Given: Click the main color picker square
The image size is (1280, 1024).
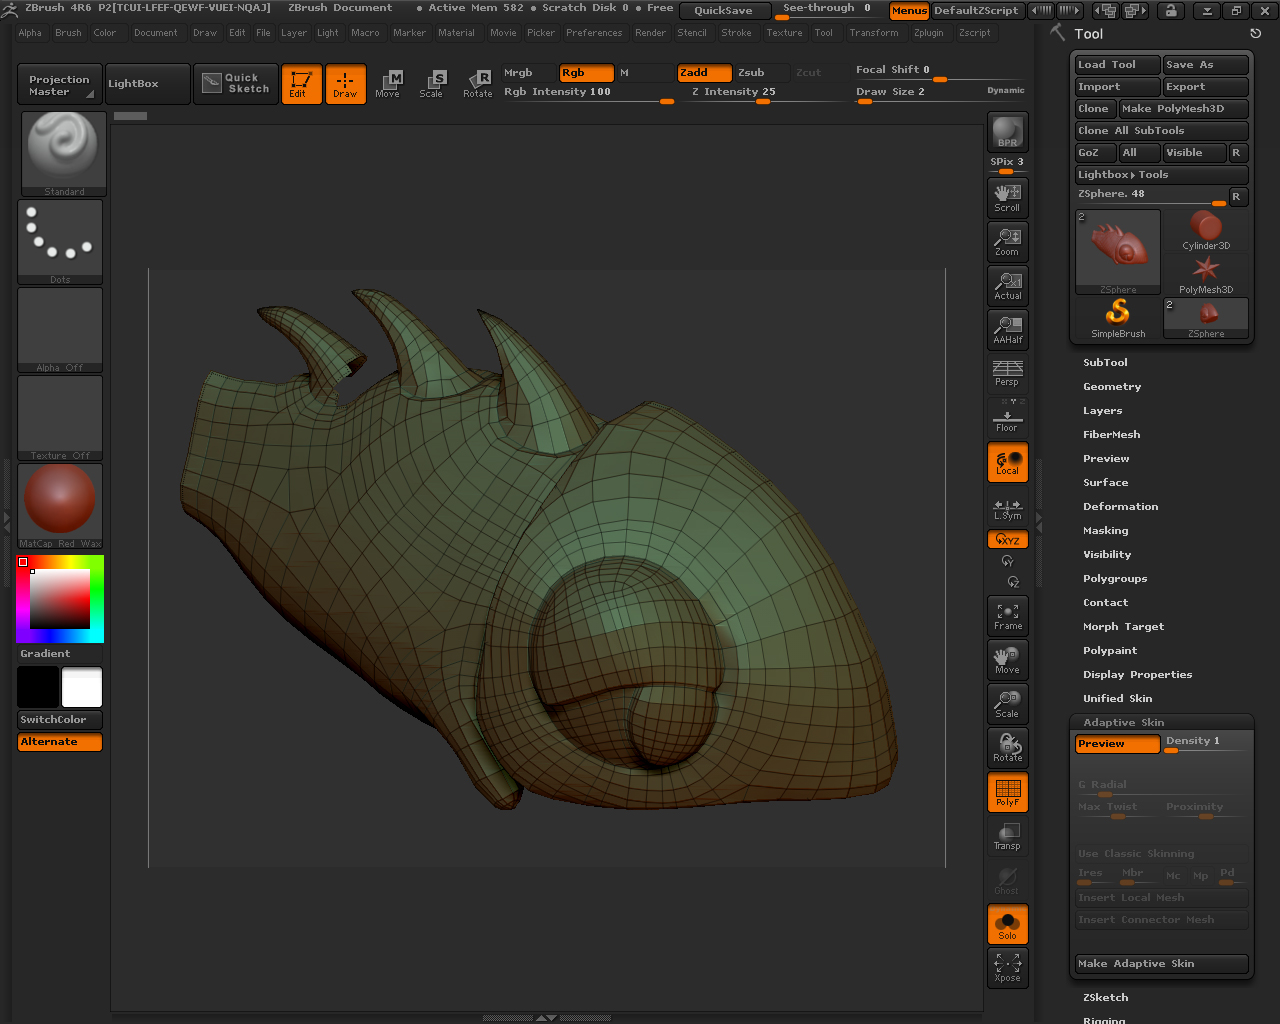Looking at the screenshot, I should [60, 599].
